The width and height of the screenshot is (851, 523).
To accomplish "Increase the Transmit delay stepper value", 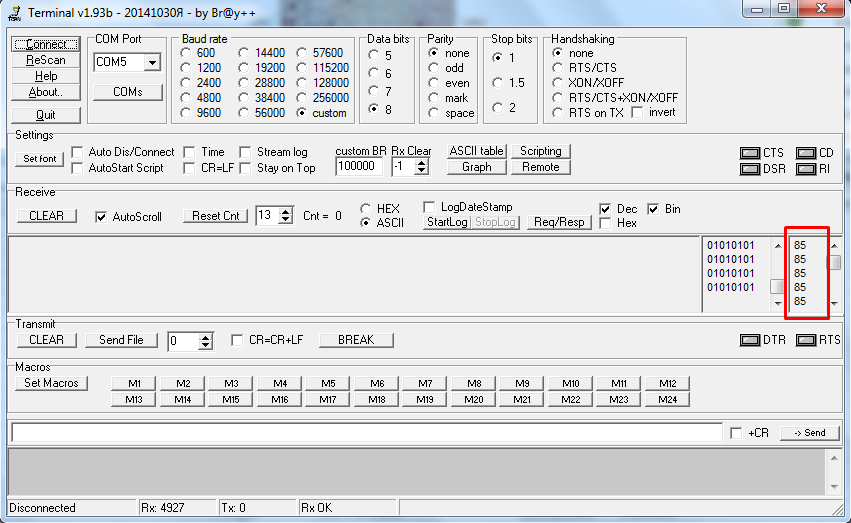I will pyautogui.click(x=205, y=337).
